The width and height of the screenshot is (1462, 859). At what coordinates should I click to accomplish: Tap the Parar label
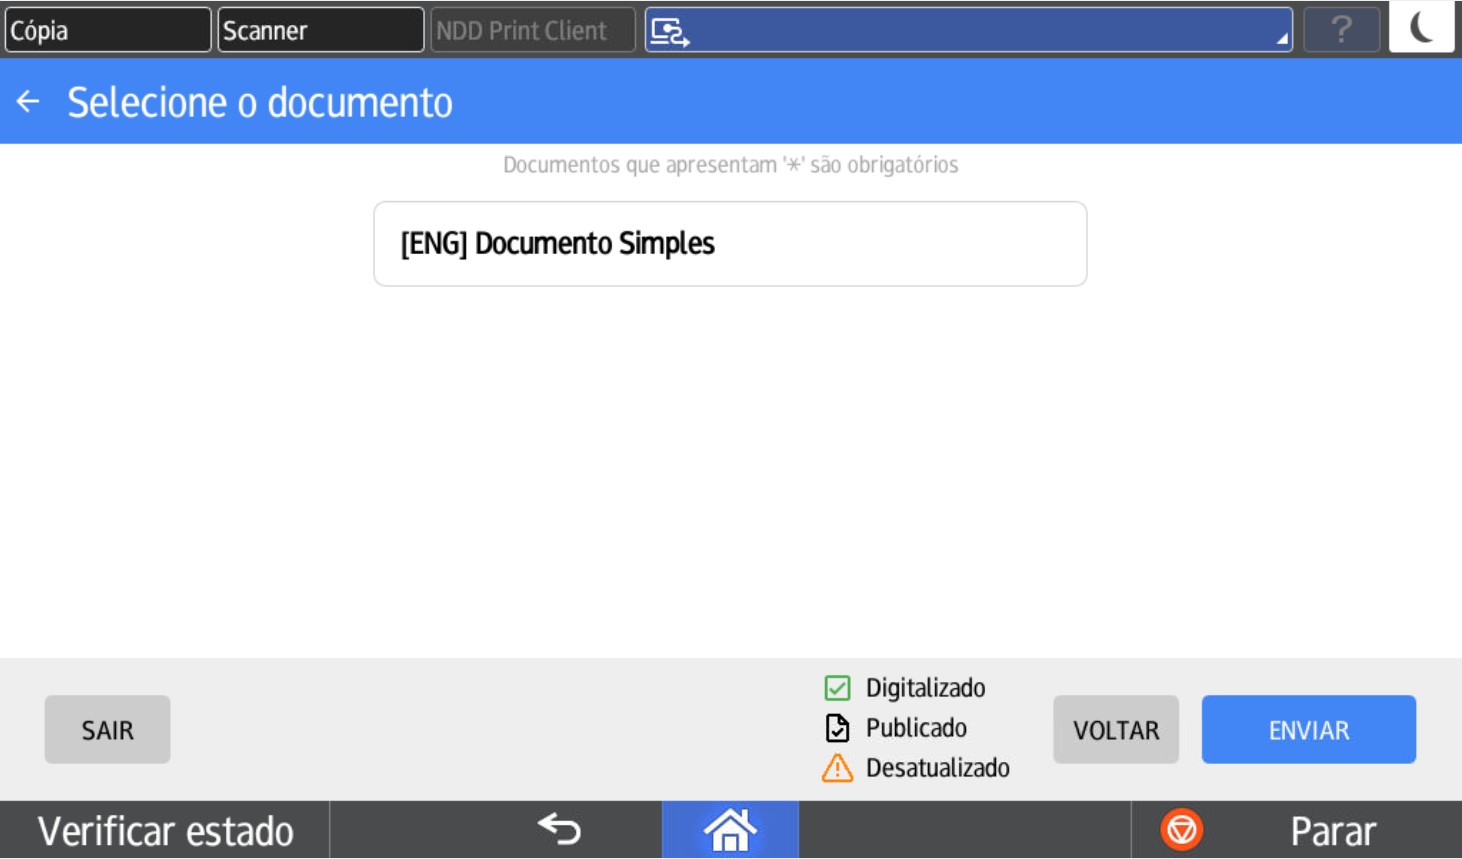coord(1332,831)
